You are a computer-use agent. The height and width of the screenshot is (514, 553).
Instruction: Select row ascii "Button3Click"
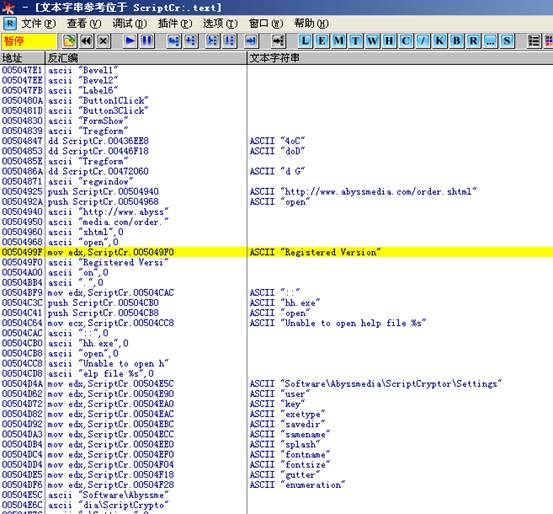(276, 111)
